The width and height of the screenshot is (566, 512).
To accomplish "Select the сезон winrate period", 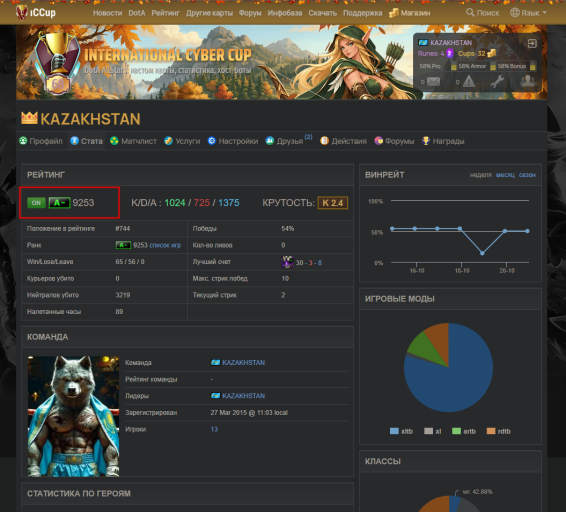I will tap(527, 175).
